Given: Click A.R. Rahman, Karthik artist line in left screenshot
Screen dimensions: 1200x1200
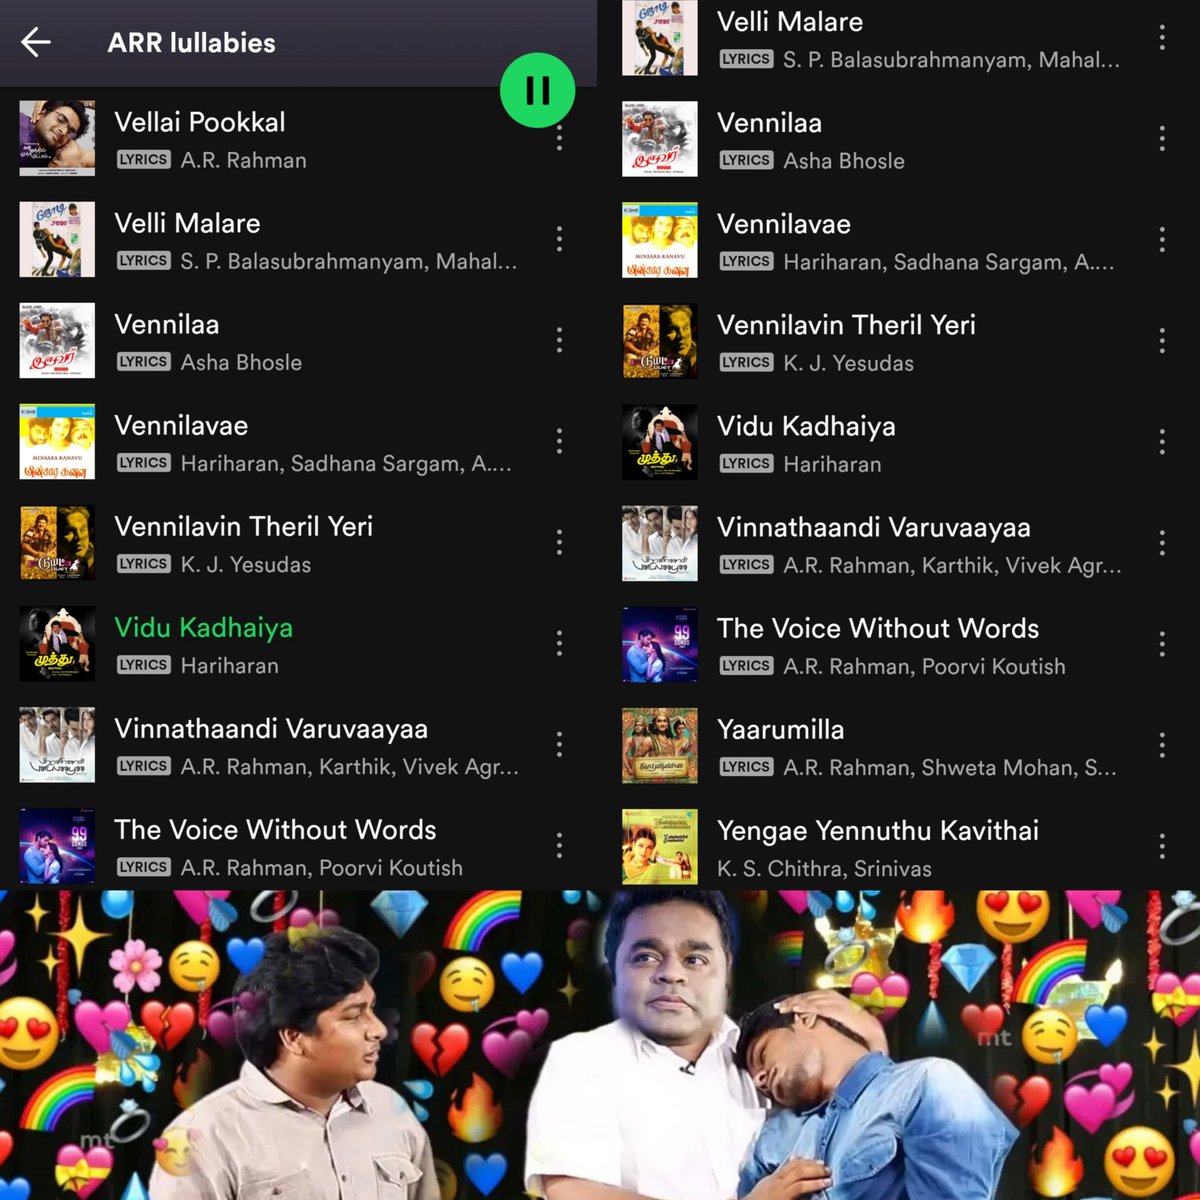Looking at the screenshot, I should [x=349, y=766].
